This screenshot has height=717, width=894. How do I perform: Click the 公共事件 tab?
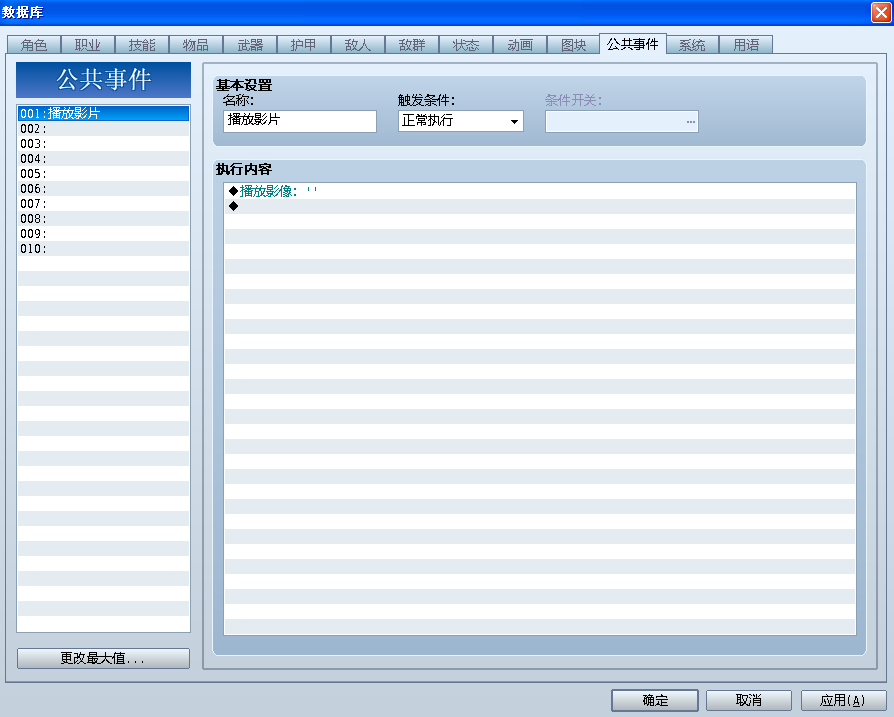tap(633, 44)
